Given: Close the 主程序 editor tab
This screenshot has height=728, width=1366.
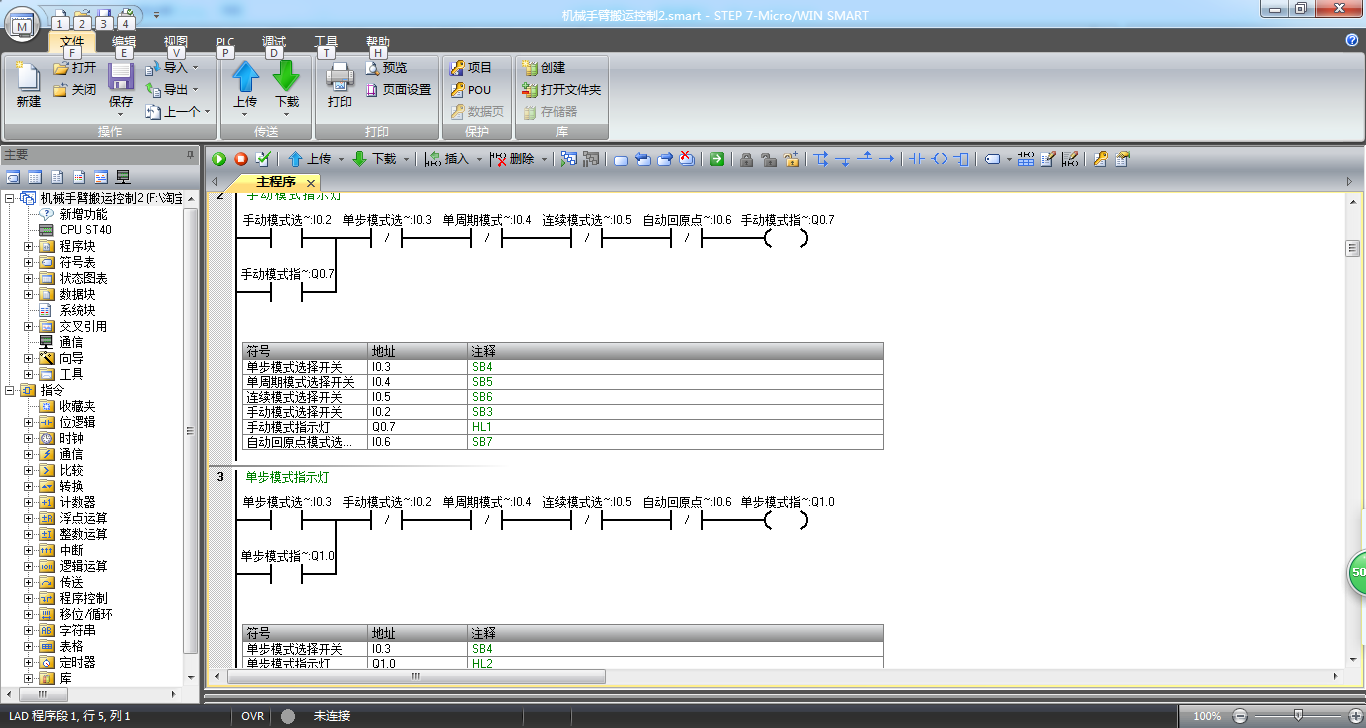Looking at the screenshot, I should pyautogui.click(x=311, y=184).
